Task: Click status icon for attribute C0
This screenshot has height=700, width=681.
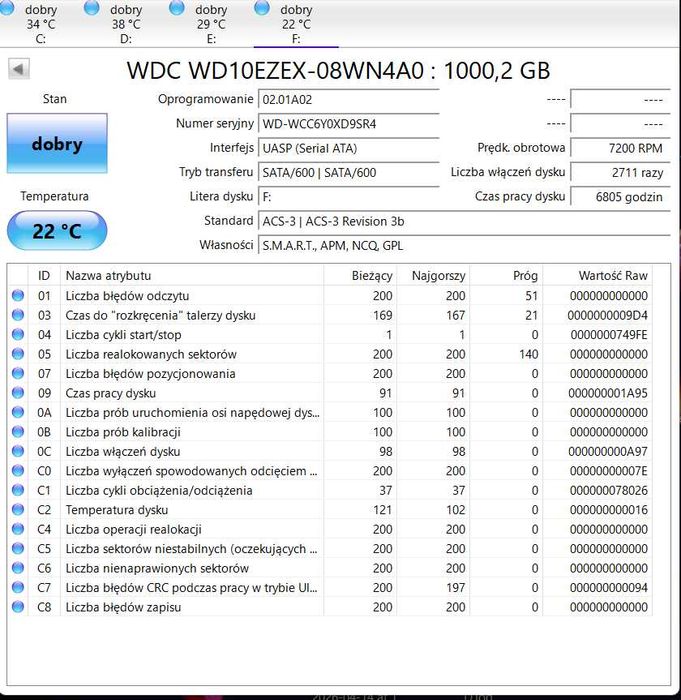Action: click(x=18, y=470)
